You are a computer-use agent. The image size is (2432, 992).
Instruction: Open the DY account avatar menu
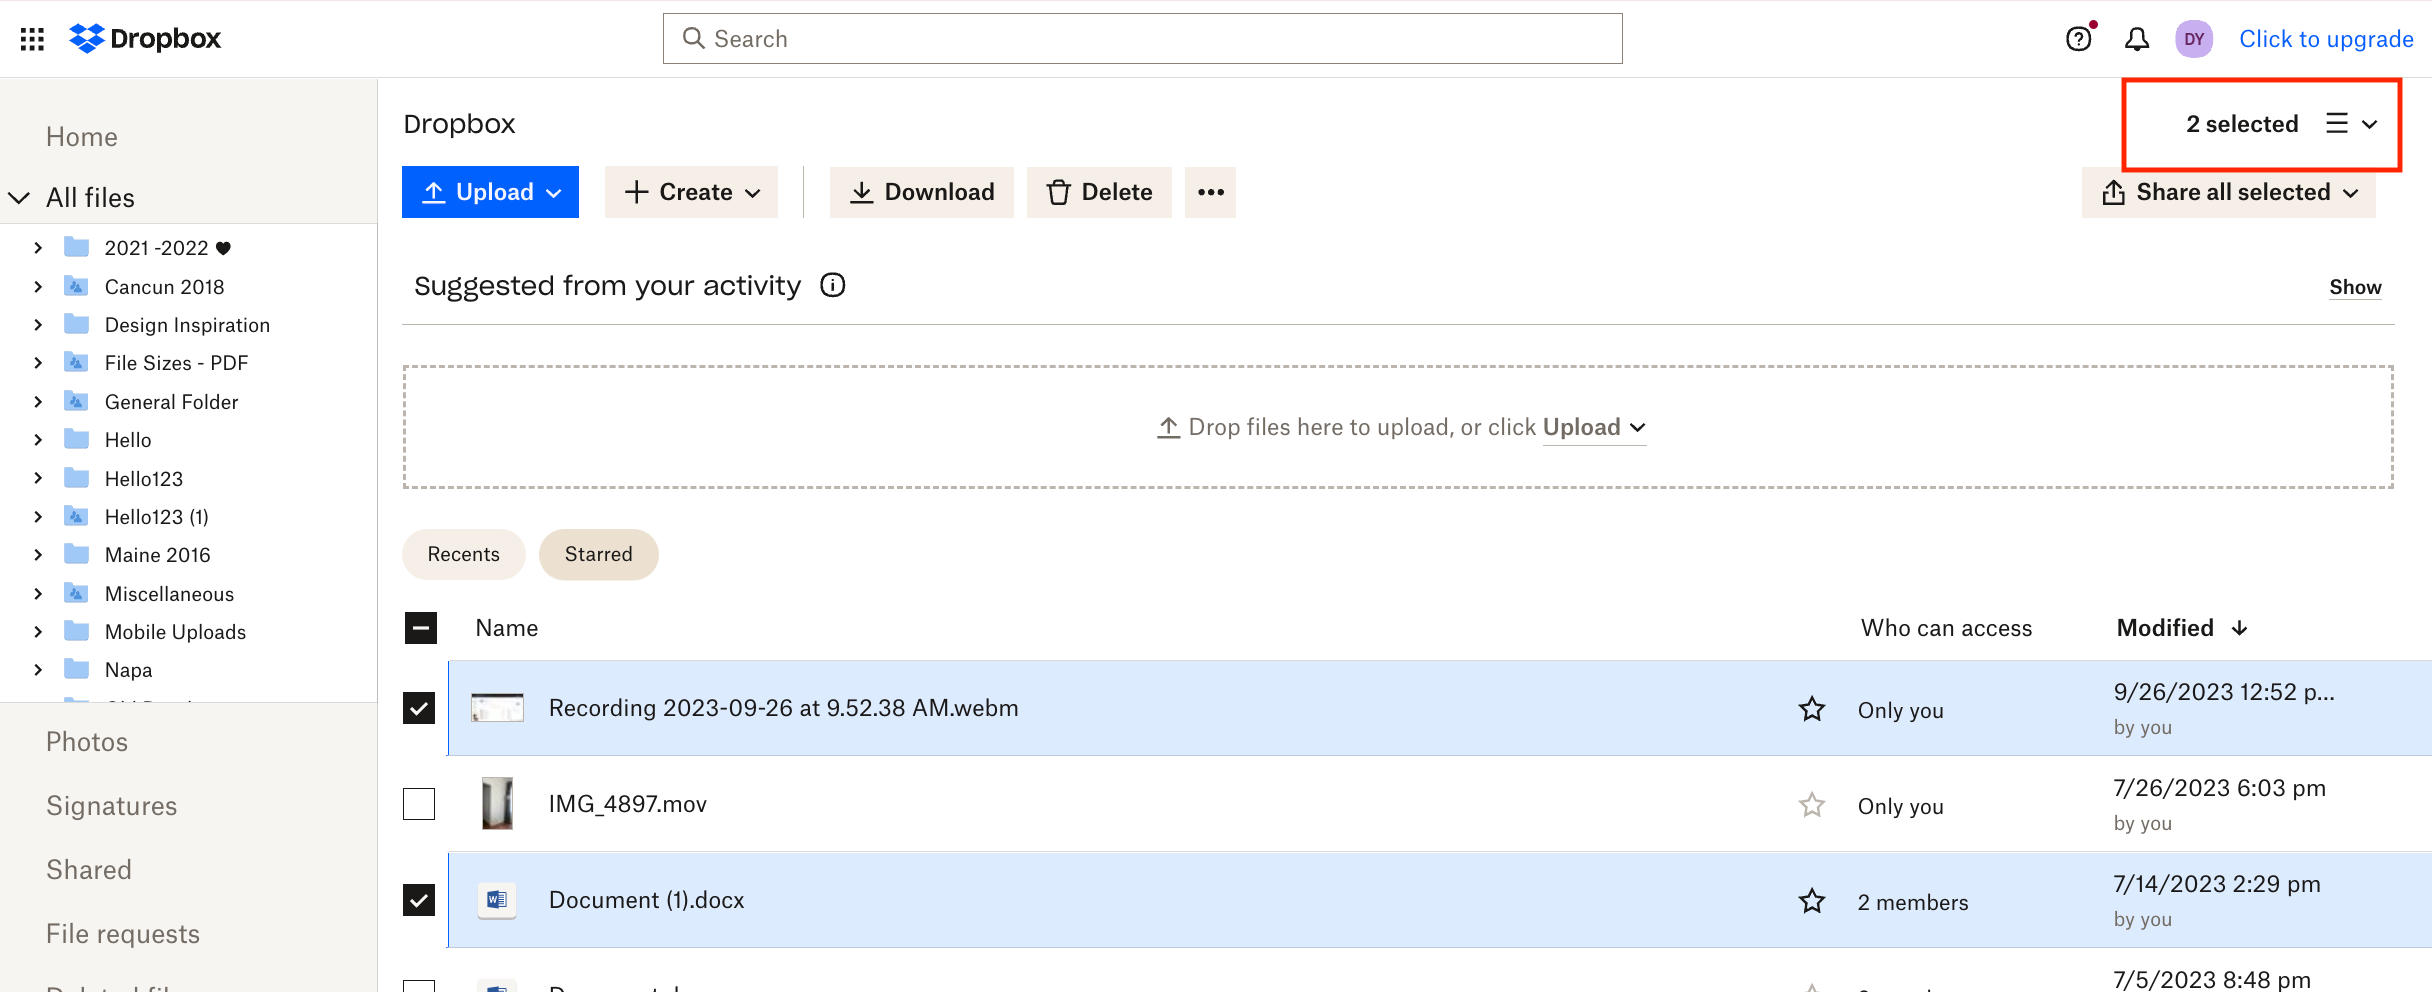[2194, 39]
